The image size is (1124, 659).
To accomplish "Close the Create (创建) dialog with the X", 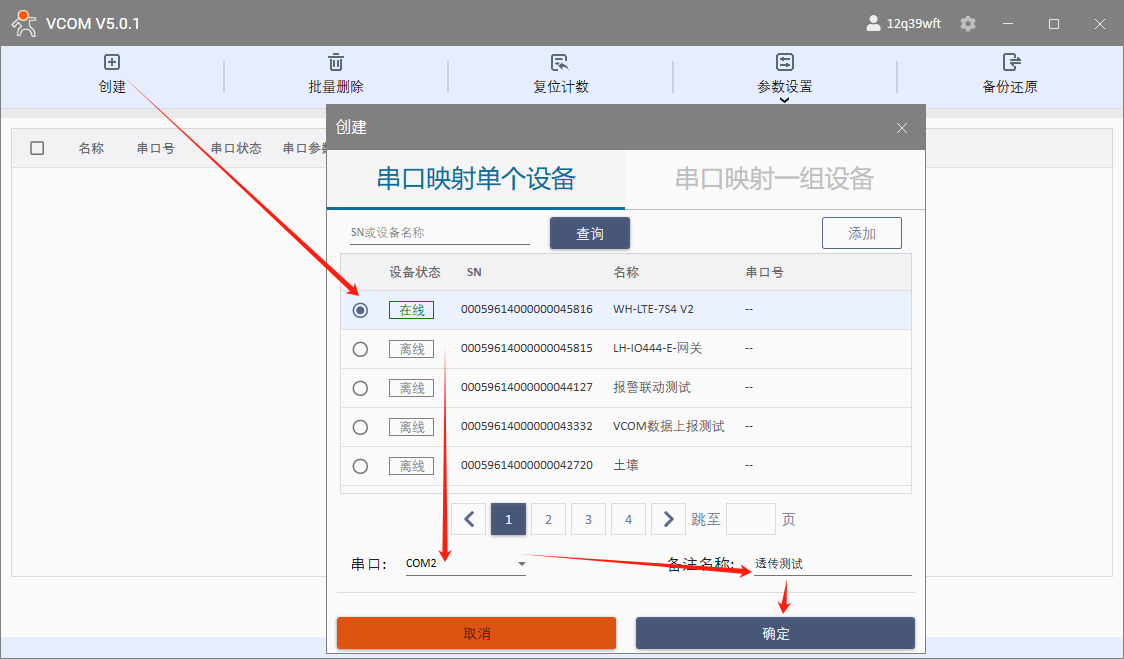I will click(x=902, y=128).
